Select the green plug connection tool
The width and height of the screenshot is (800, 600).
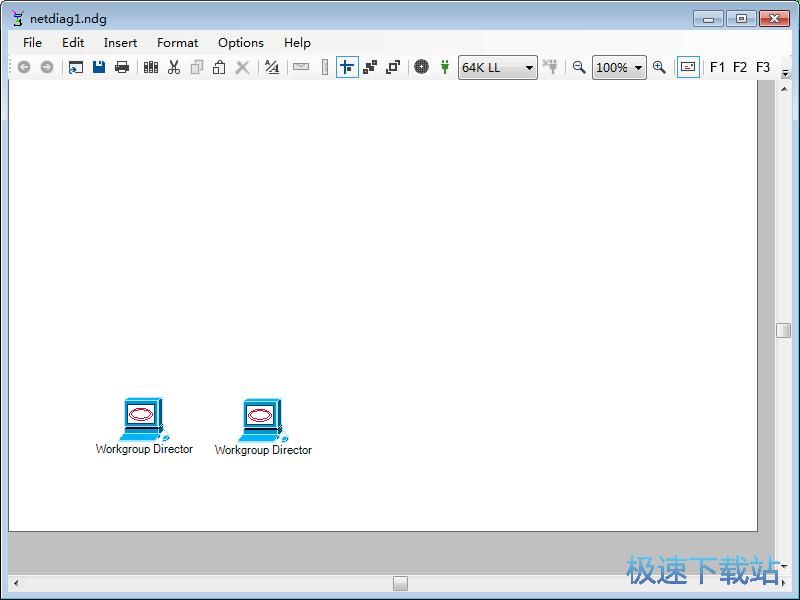445,67
